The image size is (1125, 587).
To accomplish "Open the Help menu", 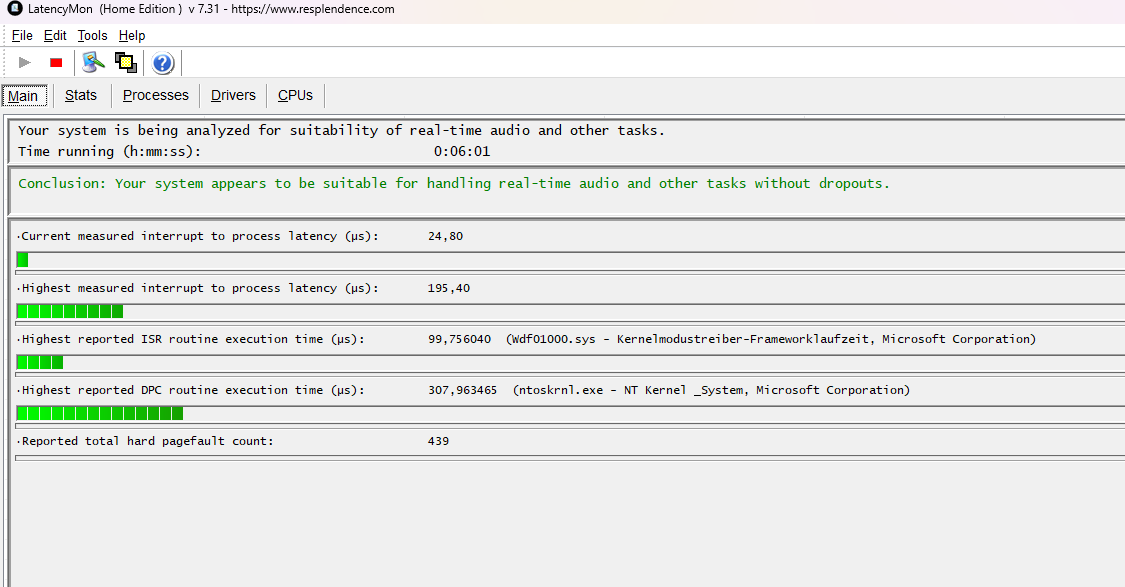I will 132,35.
